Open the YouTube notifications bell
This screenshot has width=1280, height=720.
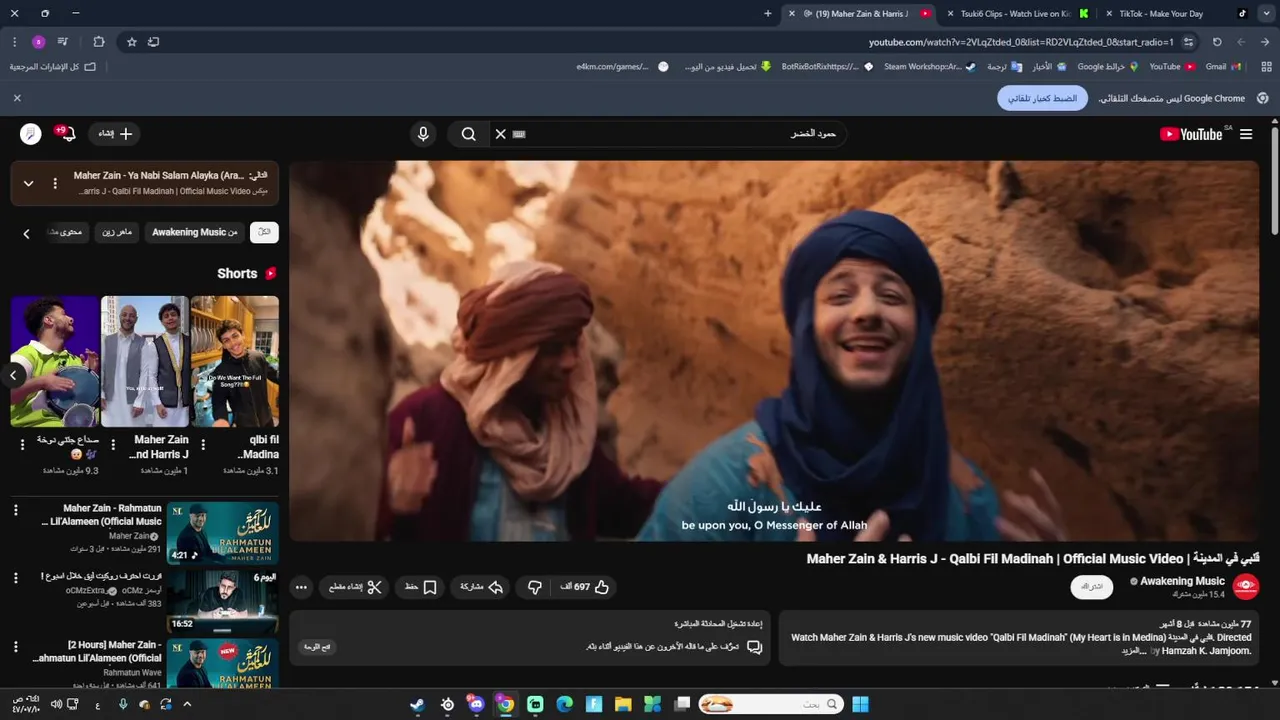(68, 134)
